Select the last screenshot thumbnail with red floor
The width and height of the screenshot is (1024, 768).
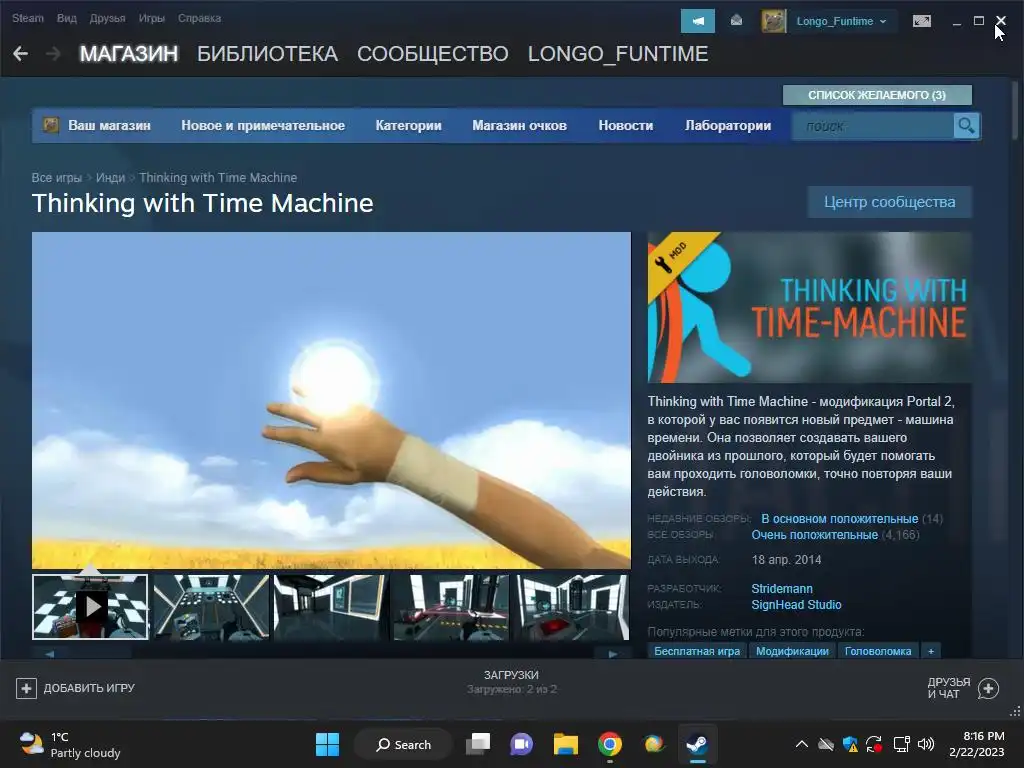(572, 607)
